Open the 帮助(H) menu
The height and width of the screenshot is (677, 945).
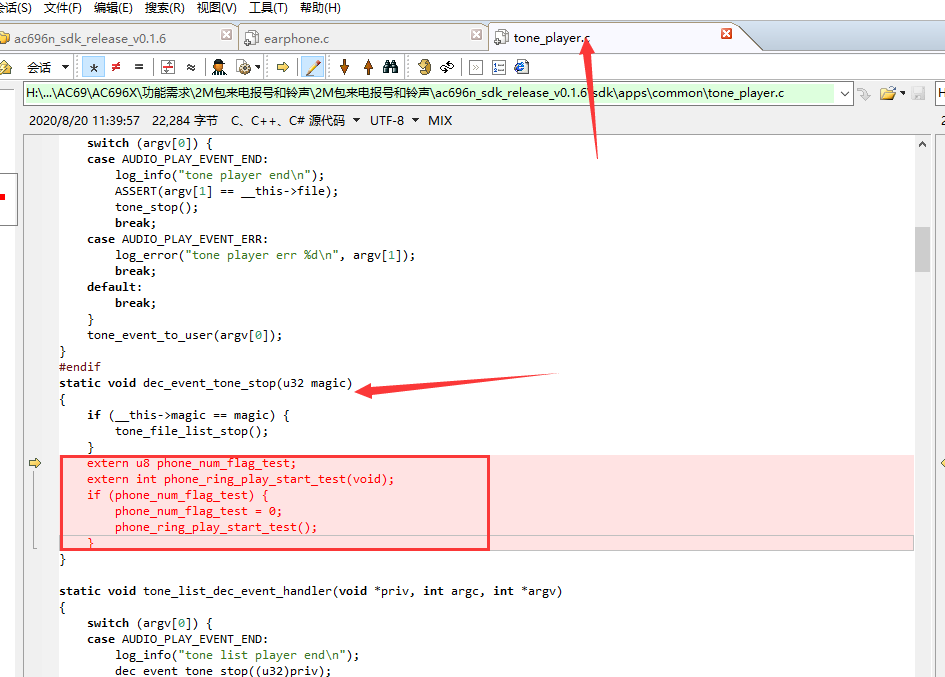pyautogui.click(x=320, y=8)
